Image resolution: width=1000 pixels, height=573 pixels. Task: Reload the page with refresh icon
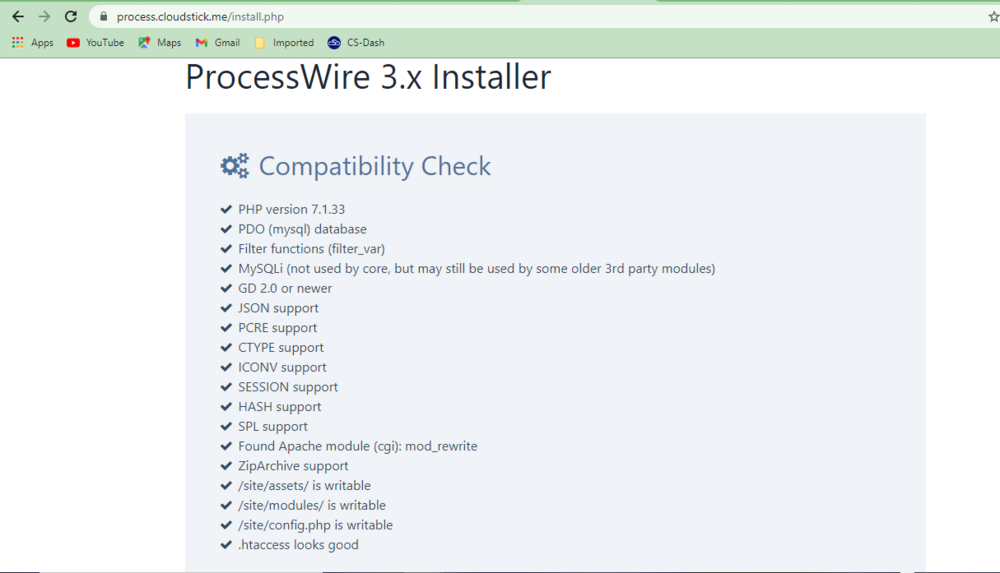[x=71, y=17]
